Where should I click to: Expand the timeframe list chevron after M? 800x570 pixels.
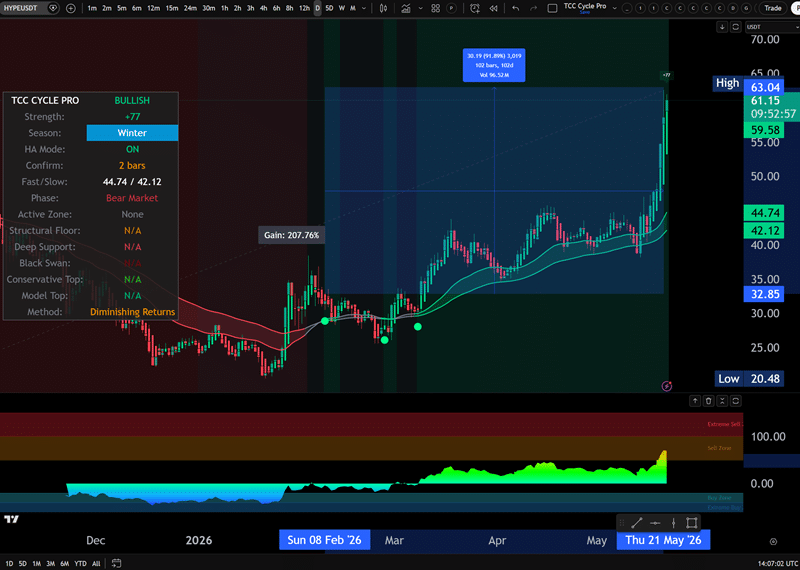(x=364, y=8)
